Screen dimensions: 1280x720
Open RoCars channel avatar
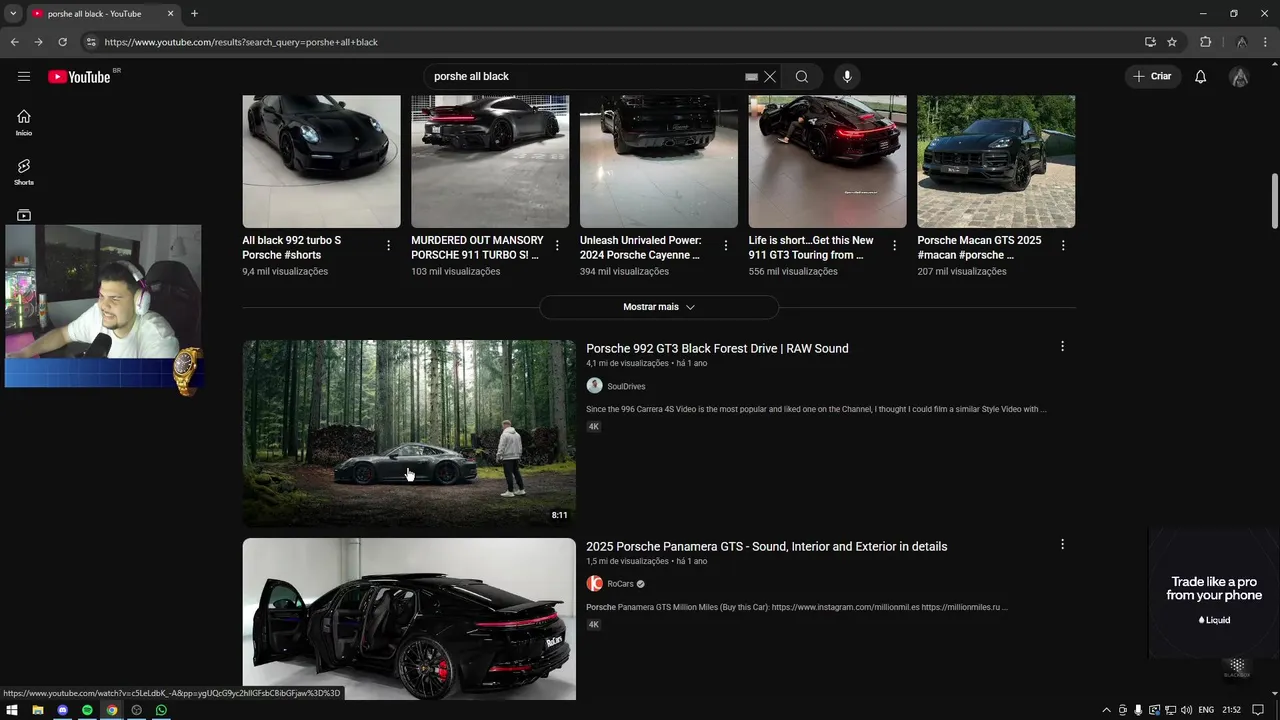click(594, 584)
